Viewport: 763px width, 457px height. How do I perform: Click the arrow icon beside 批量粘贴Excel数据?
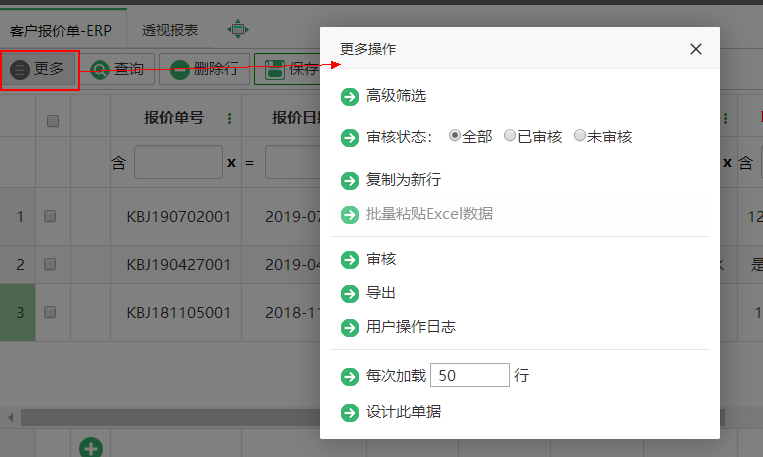[x=349, y=215]
